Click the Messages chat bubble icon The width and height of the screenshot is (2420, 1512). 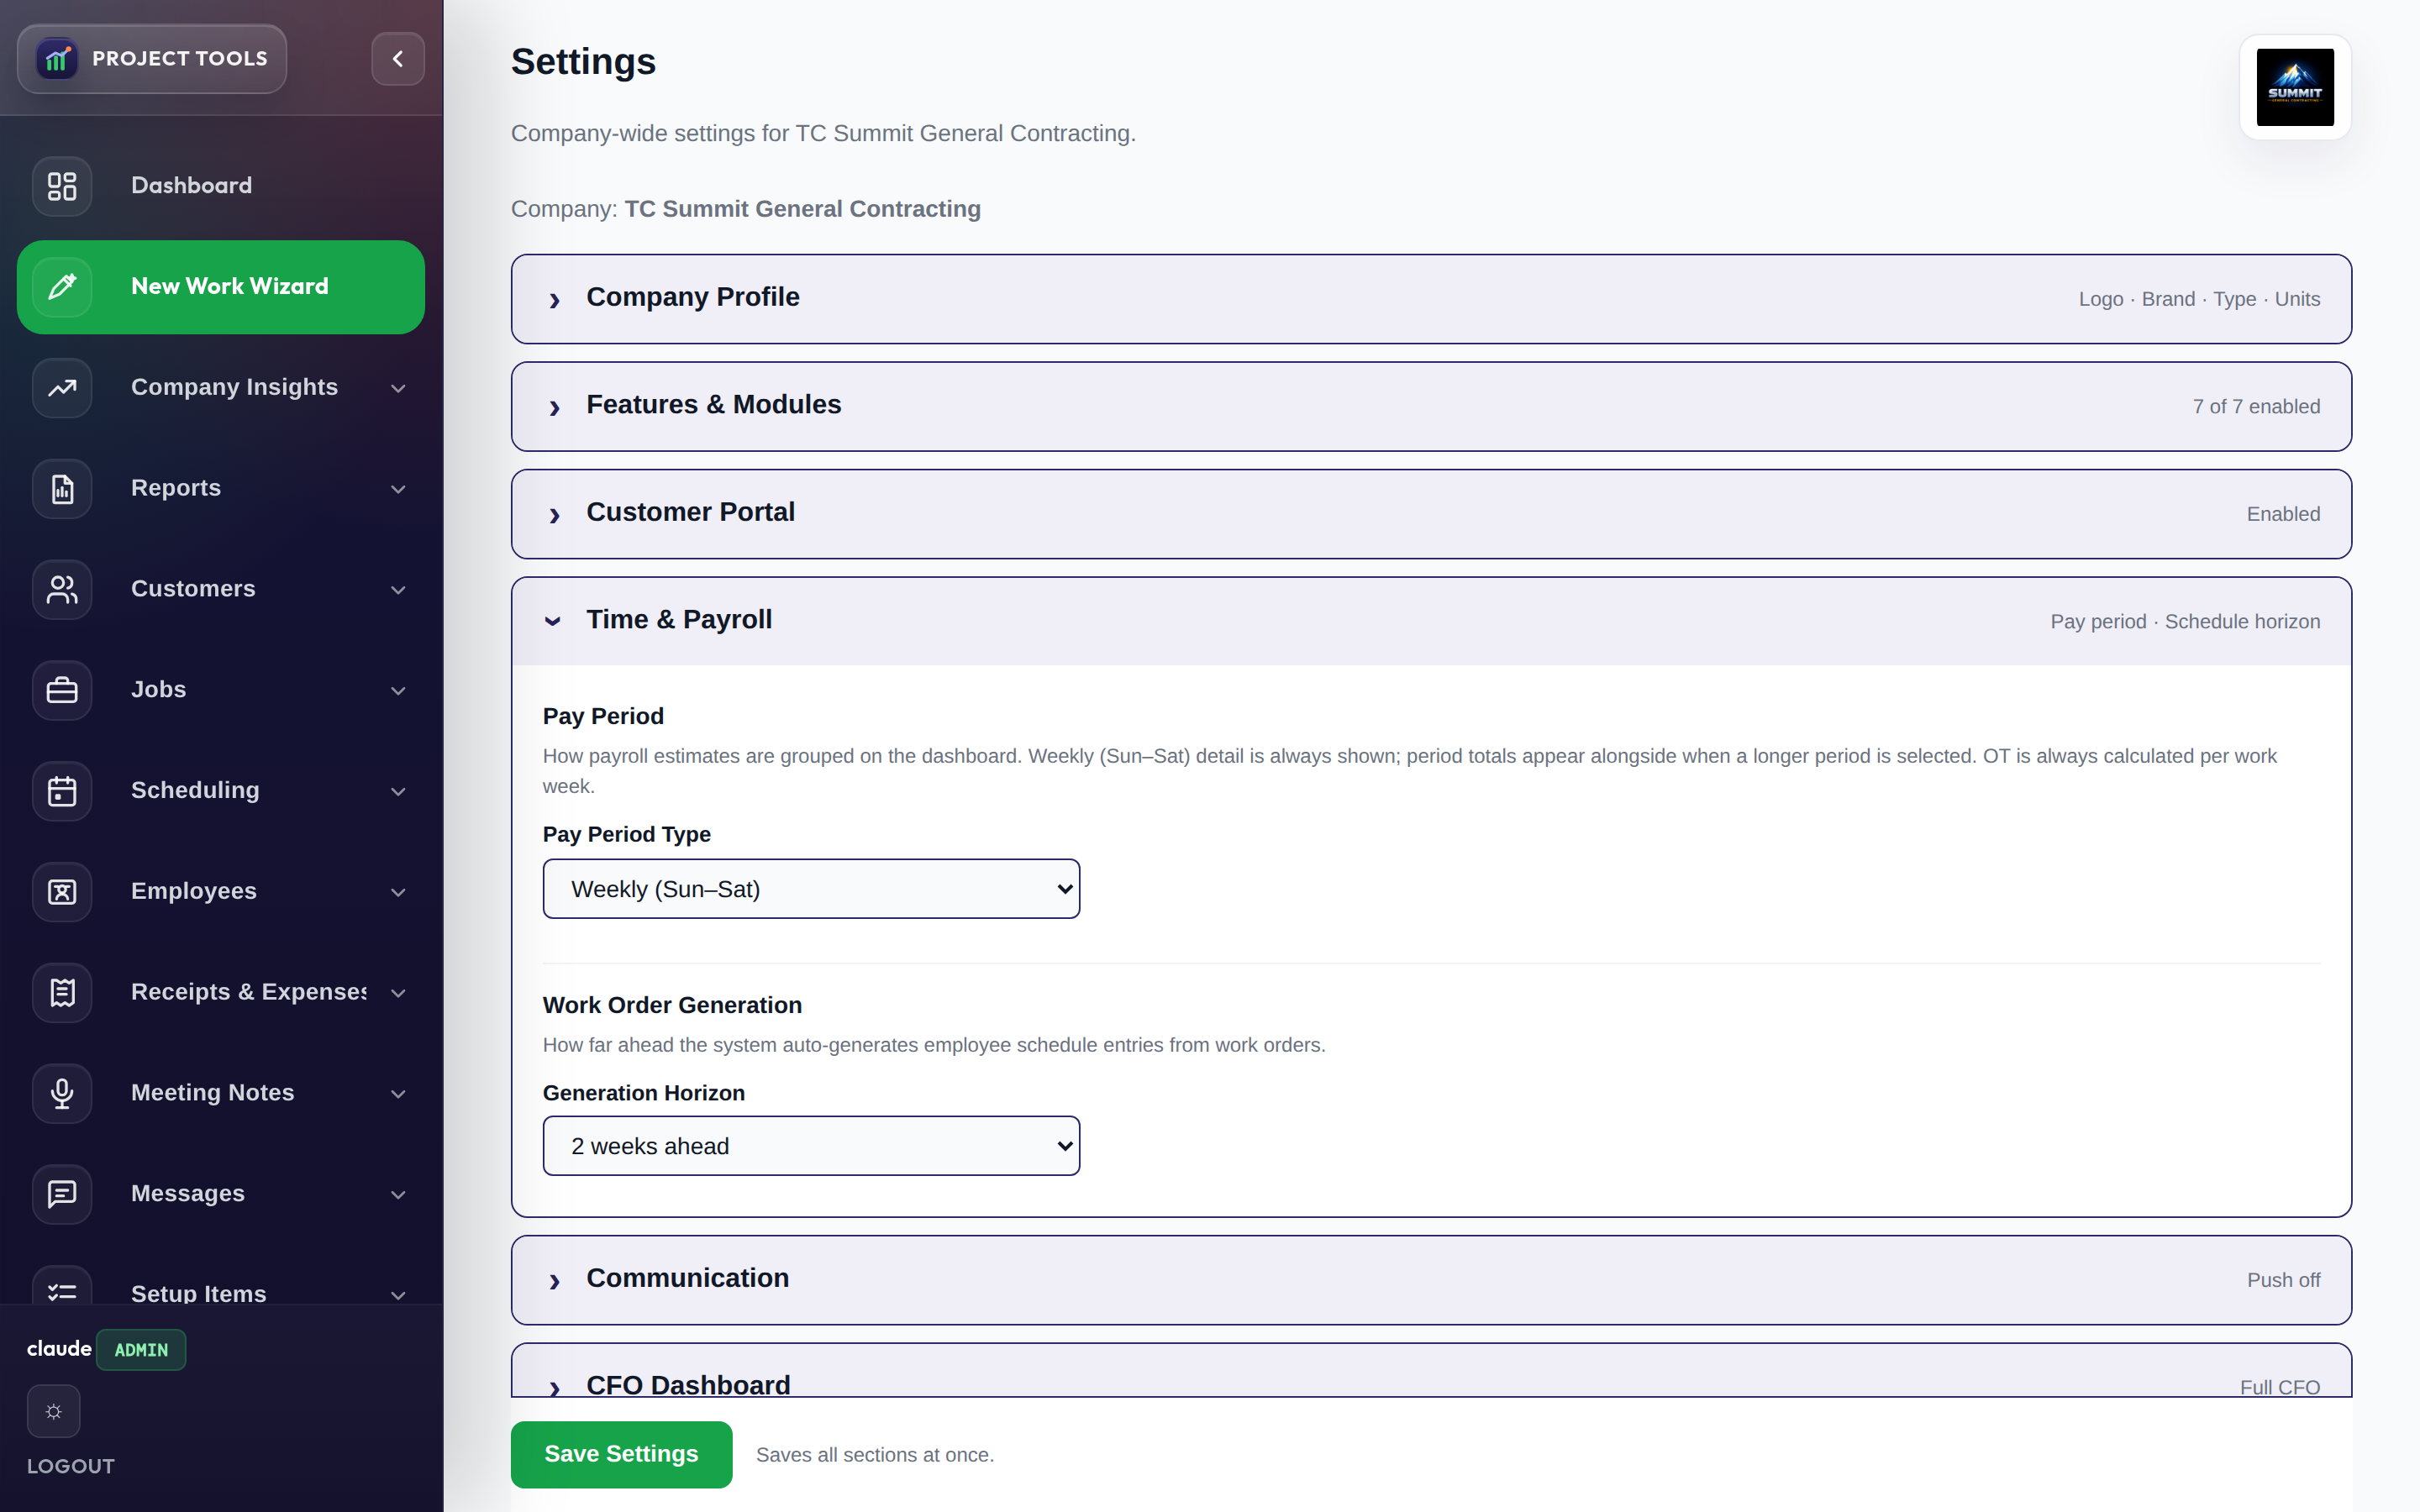click(x=62, y=1194)
